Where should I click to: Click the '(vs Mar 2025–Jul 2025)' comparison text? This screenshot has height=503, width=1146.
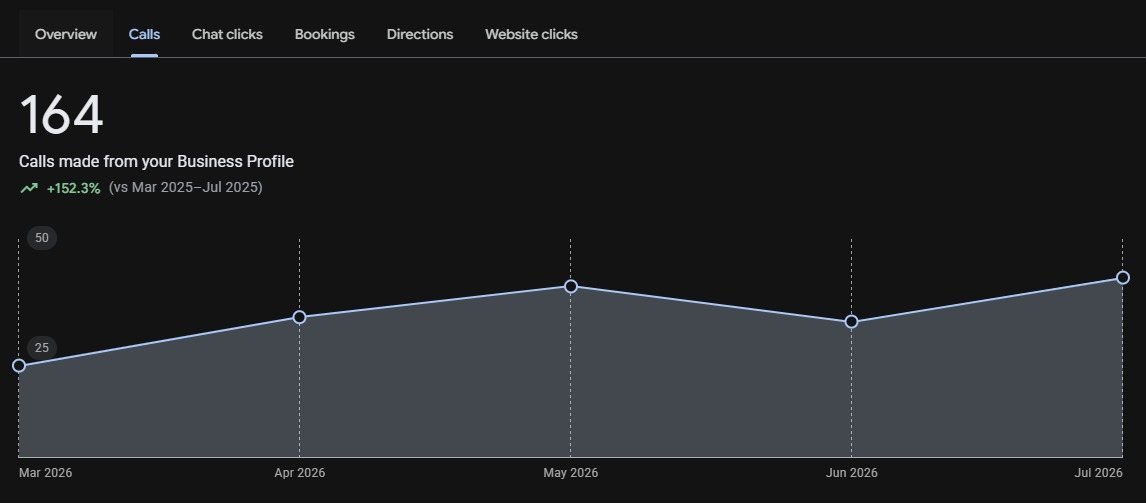pyautogui.click(x=186, y=187)
